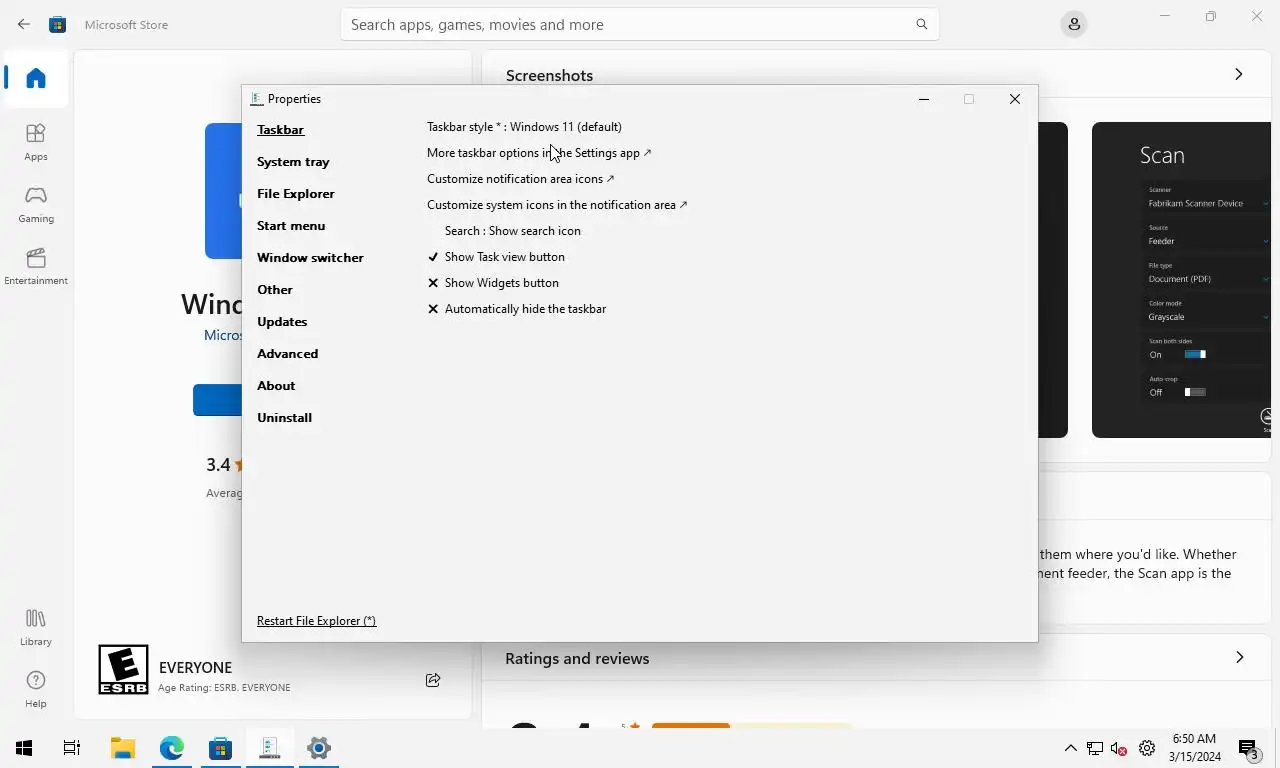1280x768 pixels.
Task: Open the Windows Start button
Action: click(x=24, y=748)
